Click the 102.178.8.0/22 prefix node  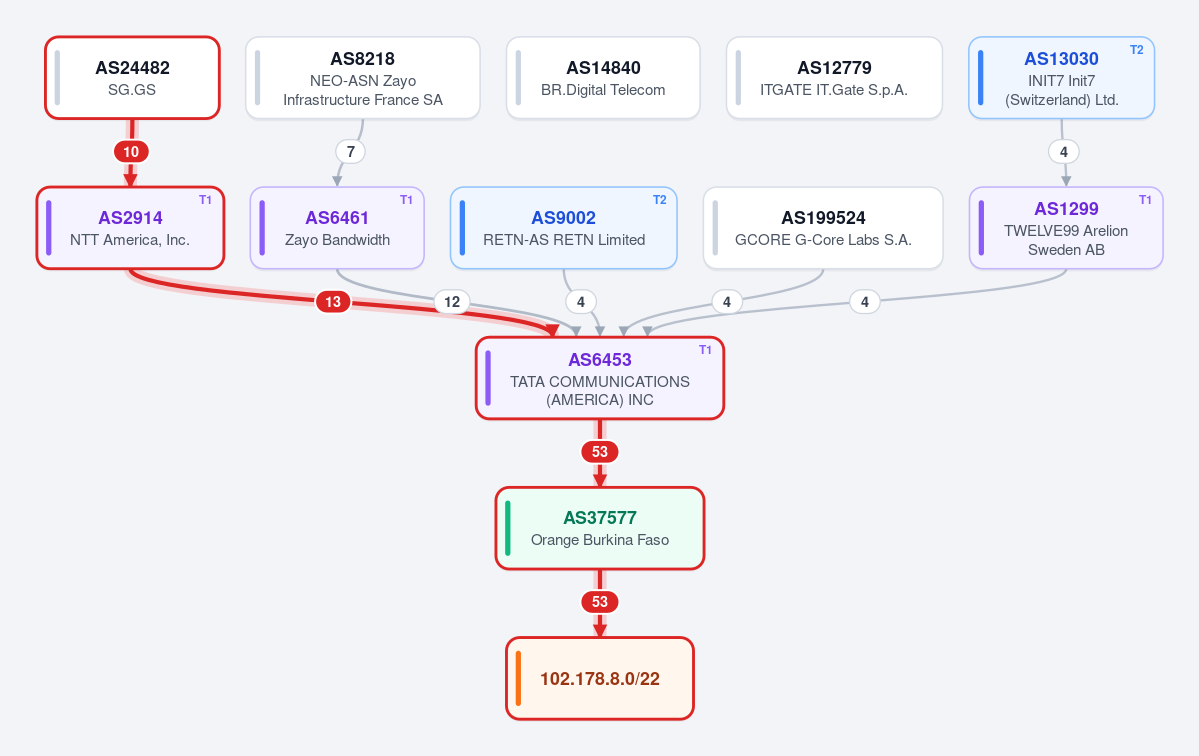point(600,679)
